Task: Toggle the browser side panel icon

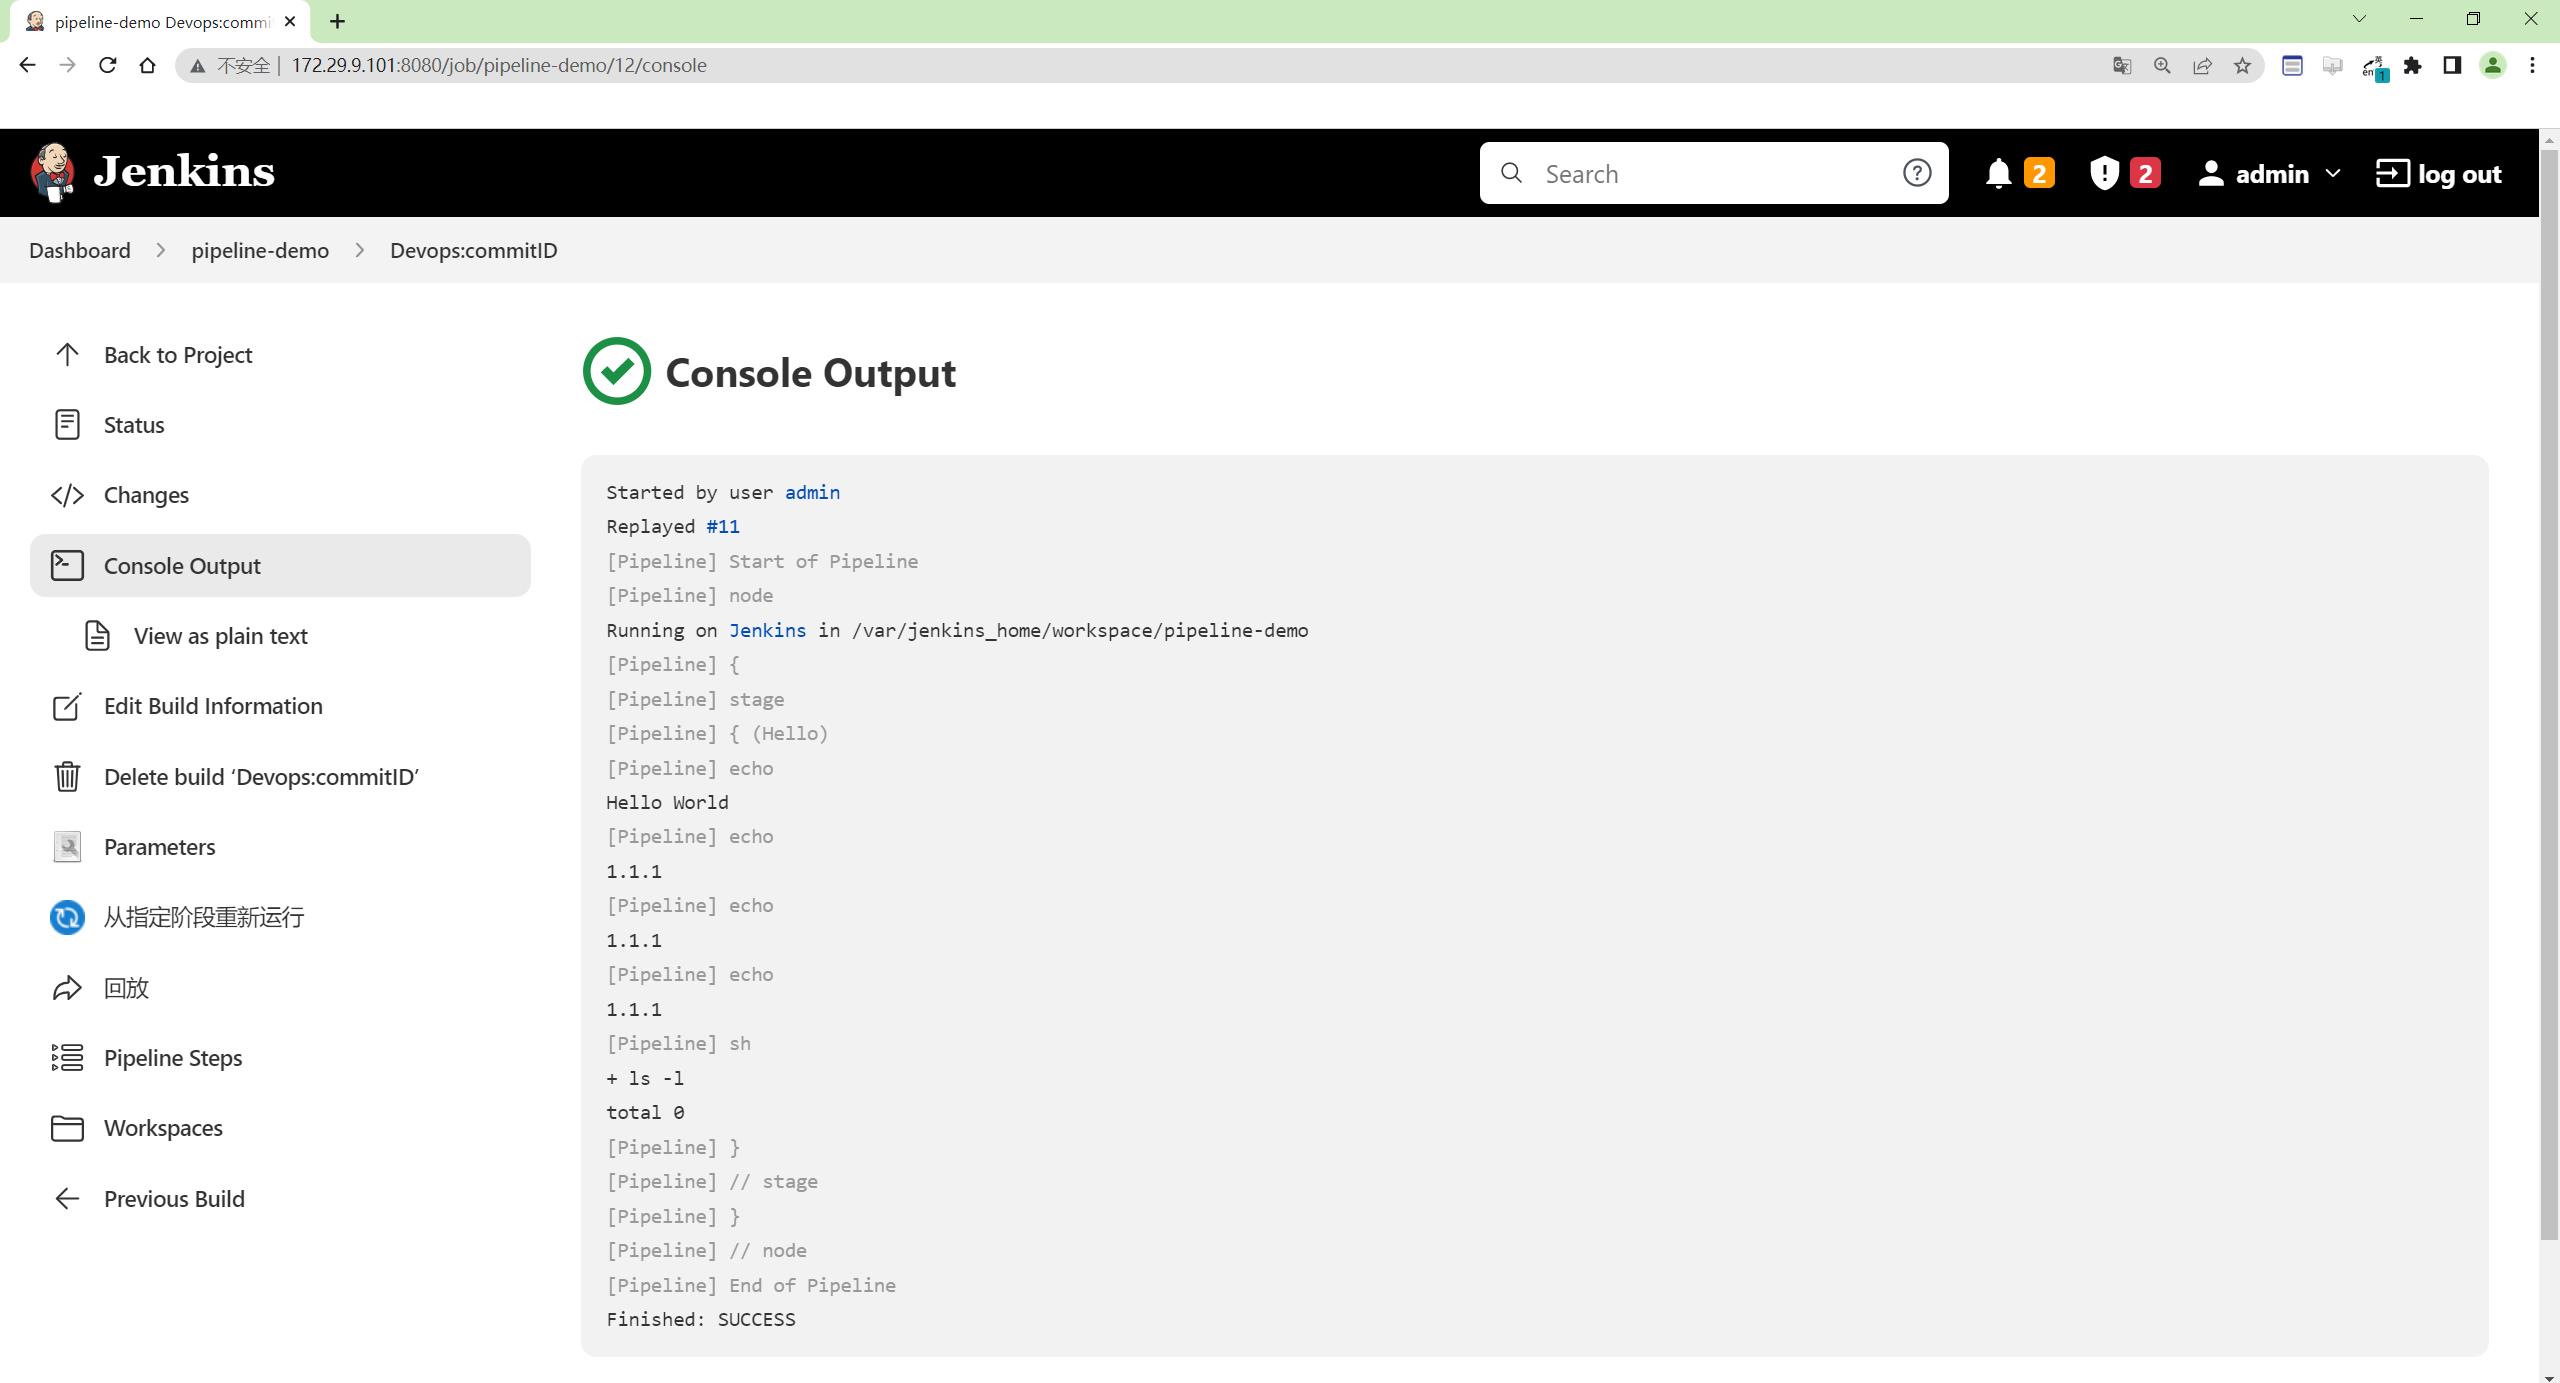Action: (x=2452, y=66)
